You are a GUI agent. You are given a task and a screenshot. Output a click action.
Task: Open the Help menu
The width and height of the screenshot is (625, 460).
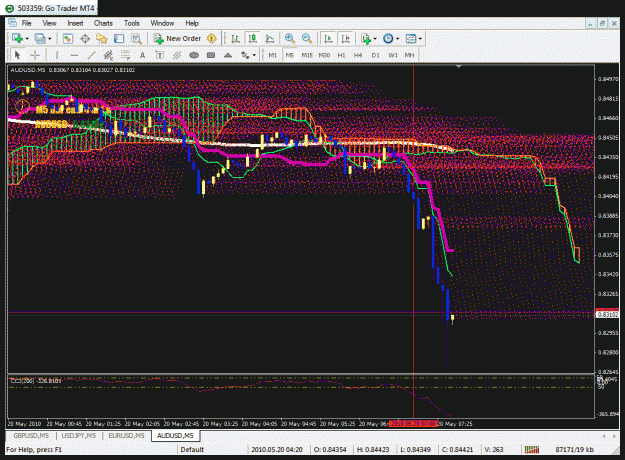click(x=192, y=23)
